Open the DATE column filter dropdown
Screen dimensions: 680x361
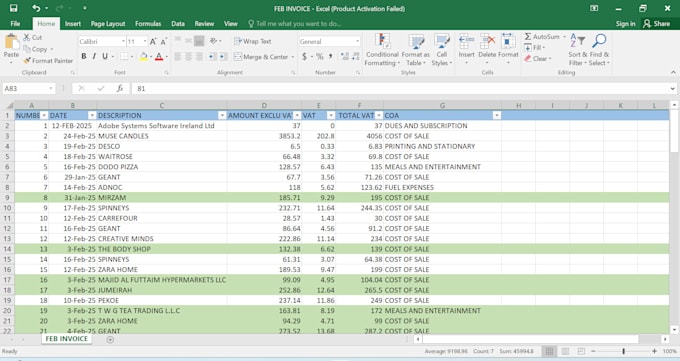coord(92,115)
